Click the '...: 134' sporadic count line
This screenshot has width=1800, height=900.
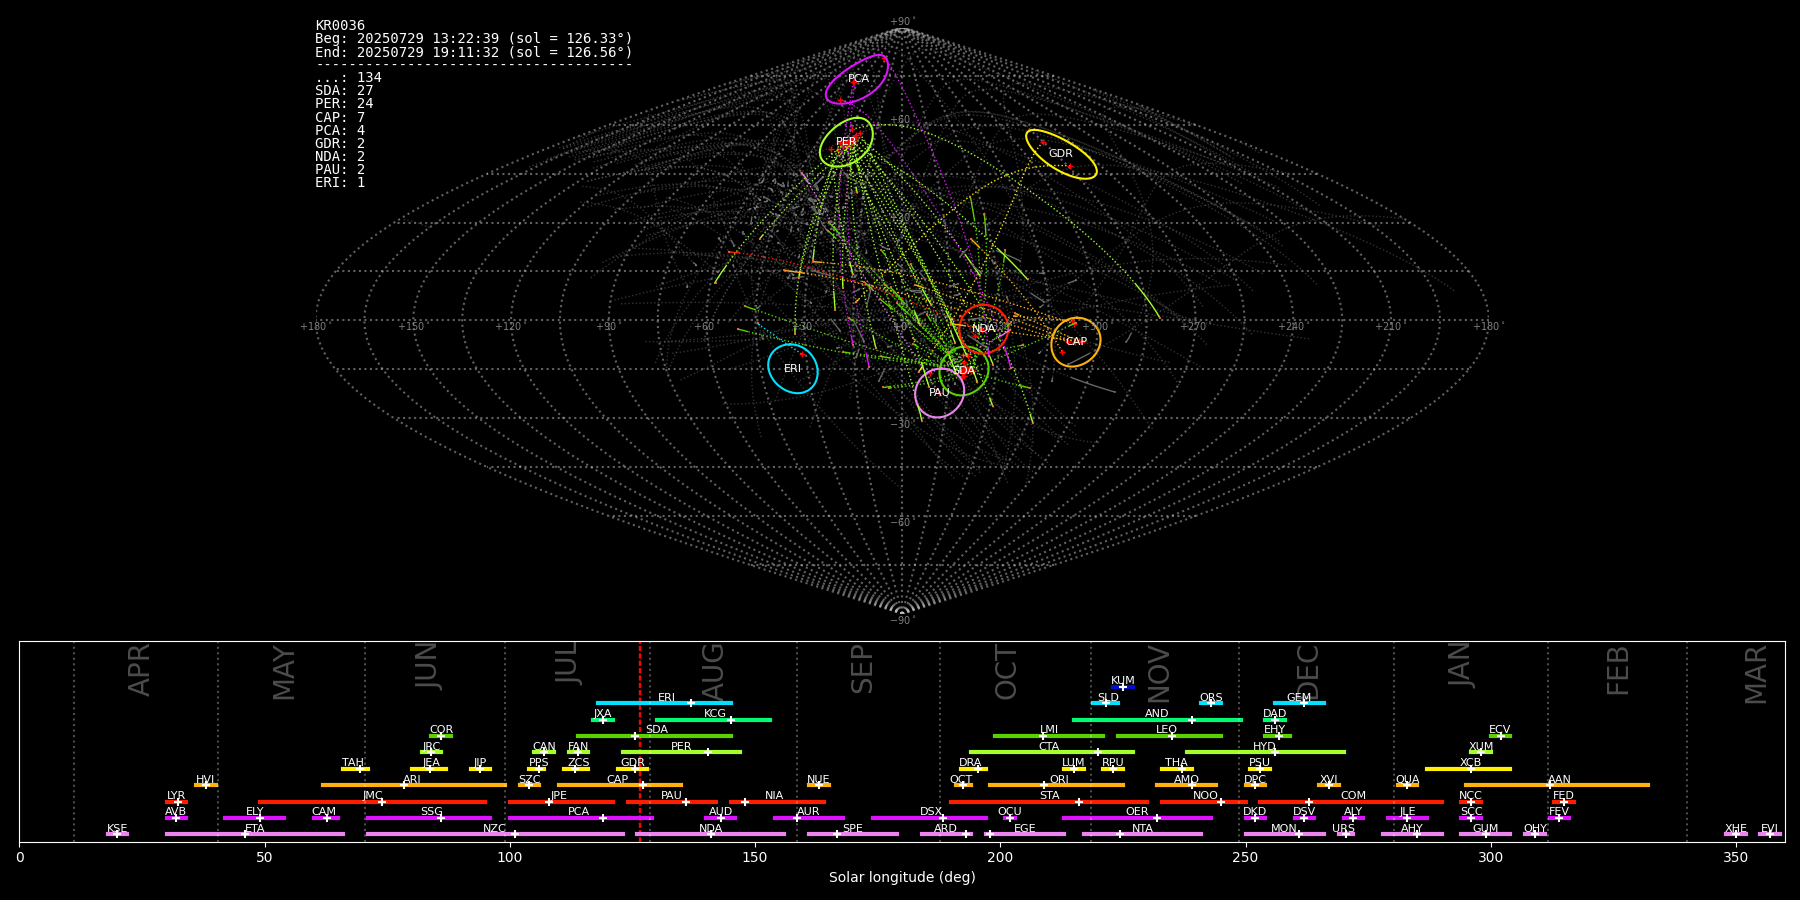tap(348, 78)
